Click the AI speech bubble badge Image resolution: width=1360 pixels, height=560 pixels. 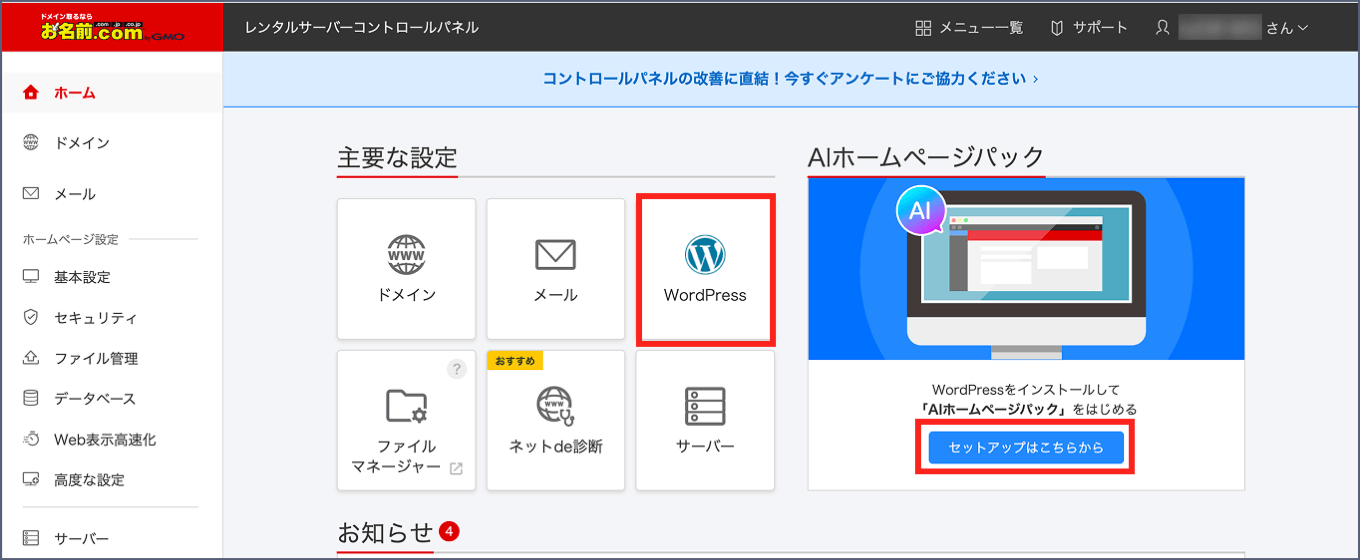click(922, 211)
